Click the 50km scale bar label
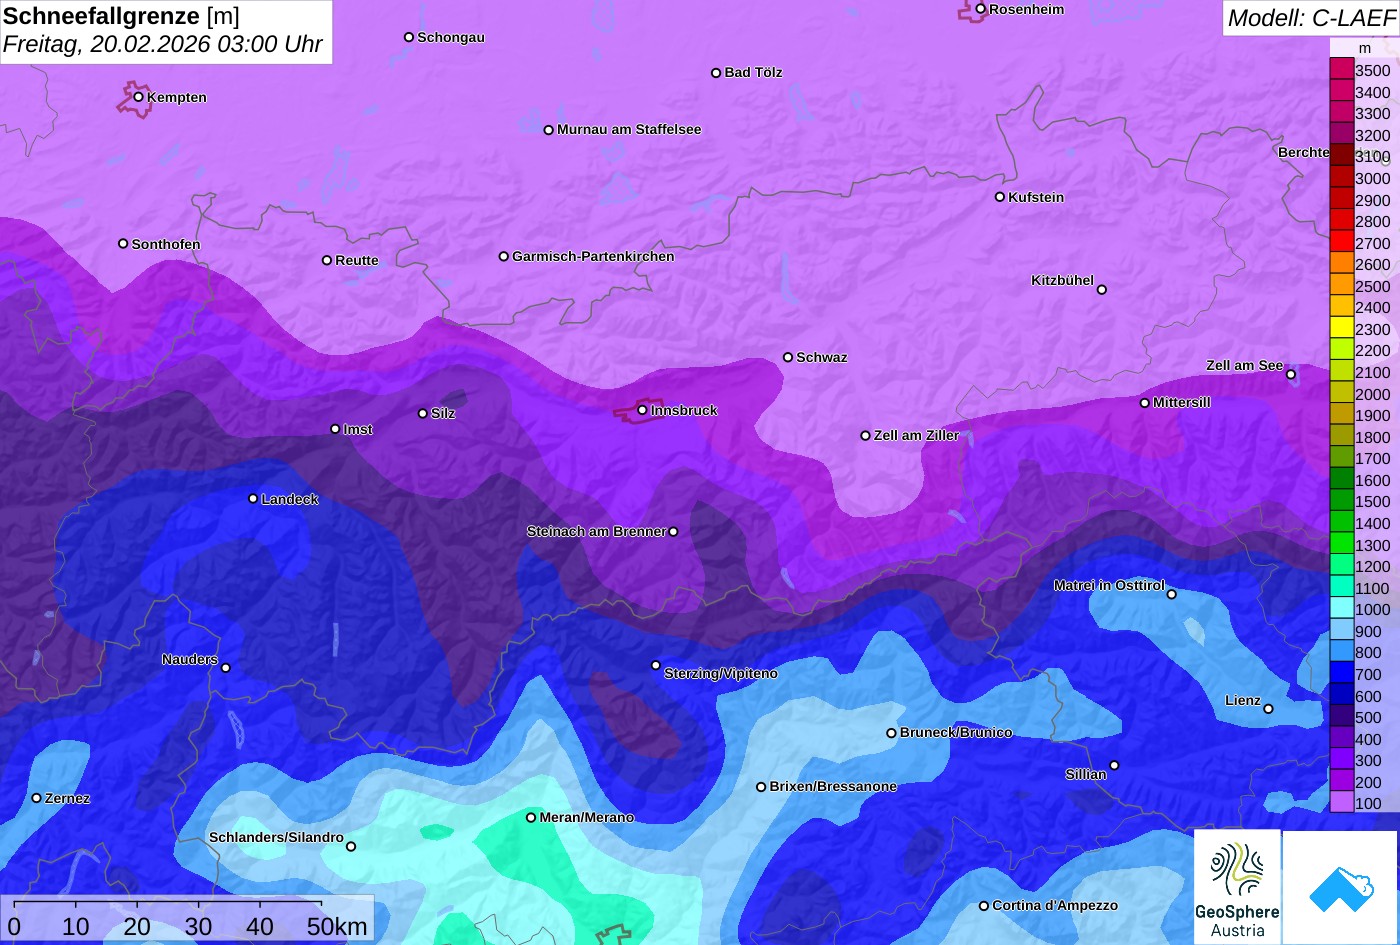The width and height of the screenshot is (1400, 945). point(337,926)
